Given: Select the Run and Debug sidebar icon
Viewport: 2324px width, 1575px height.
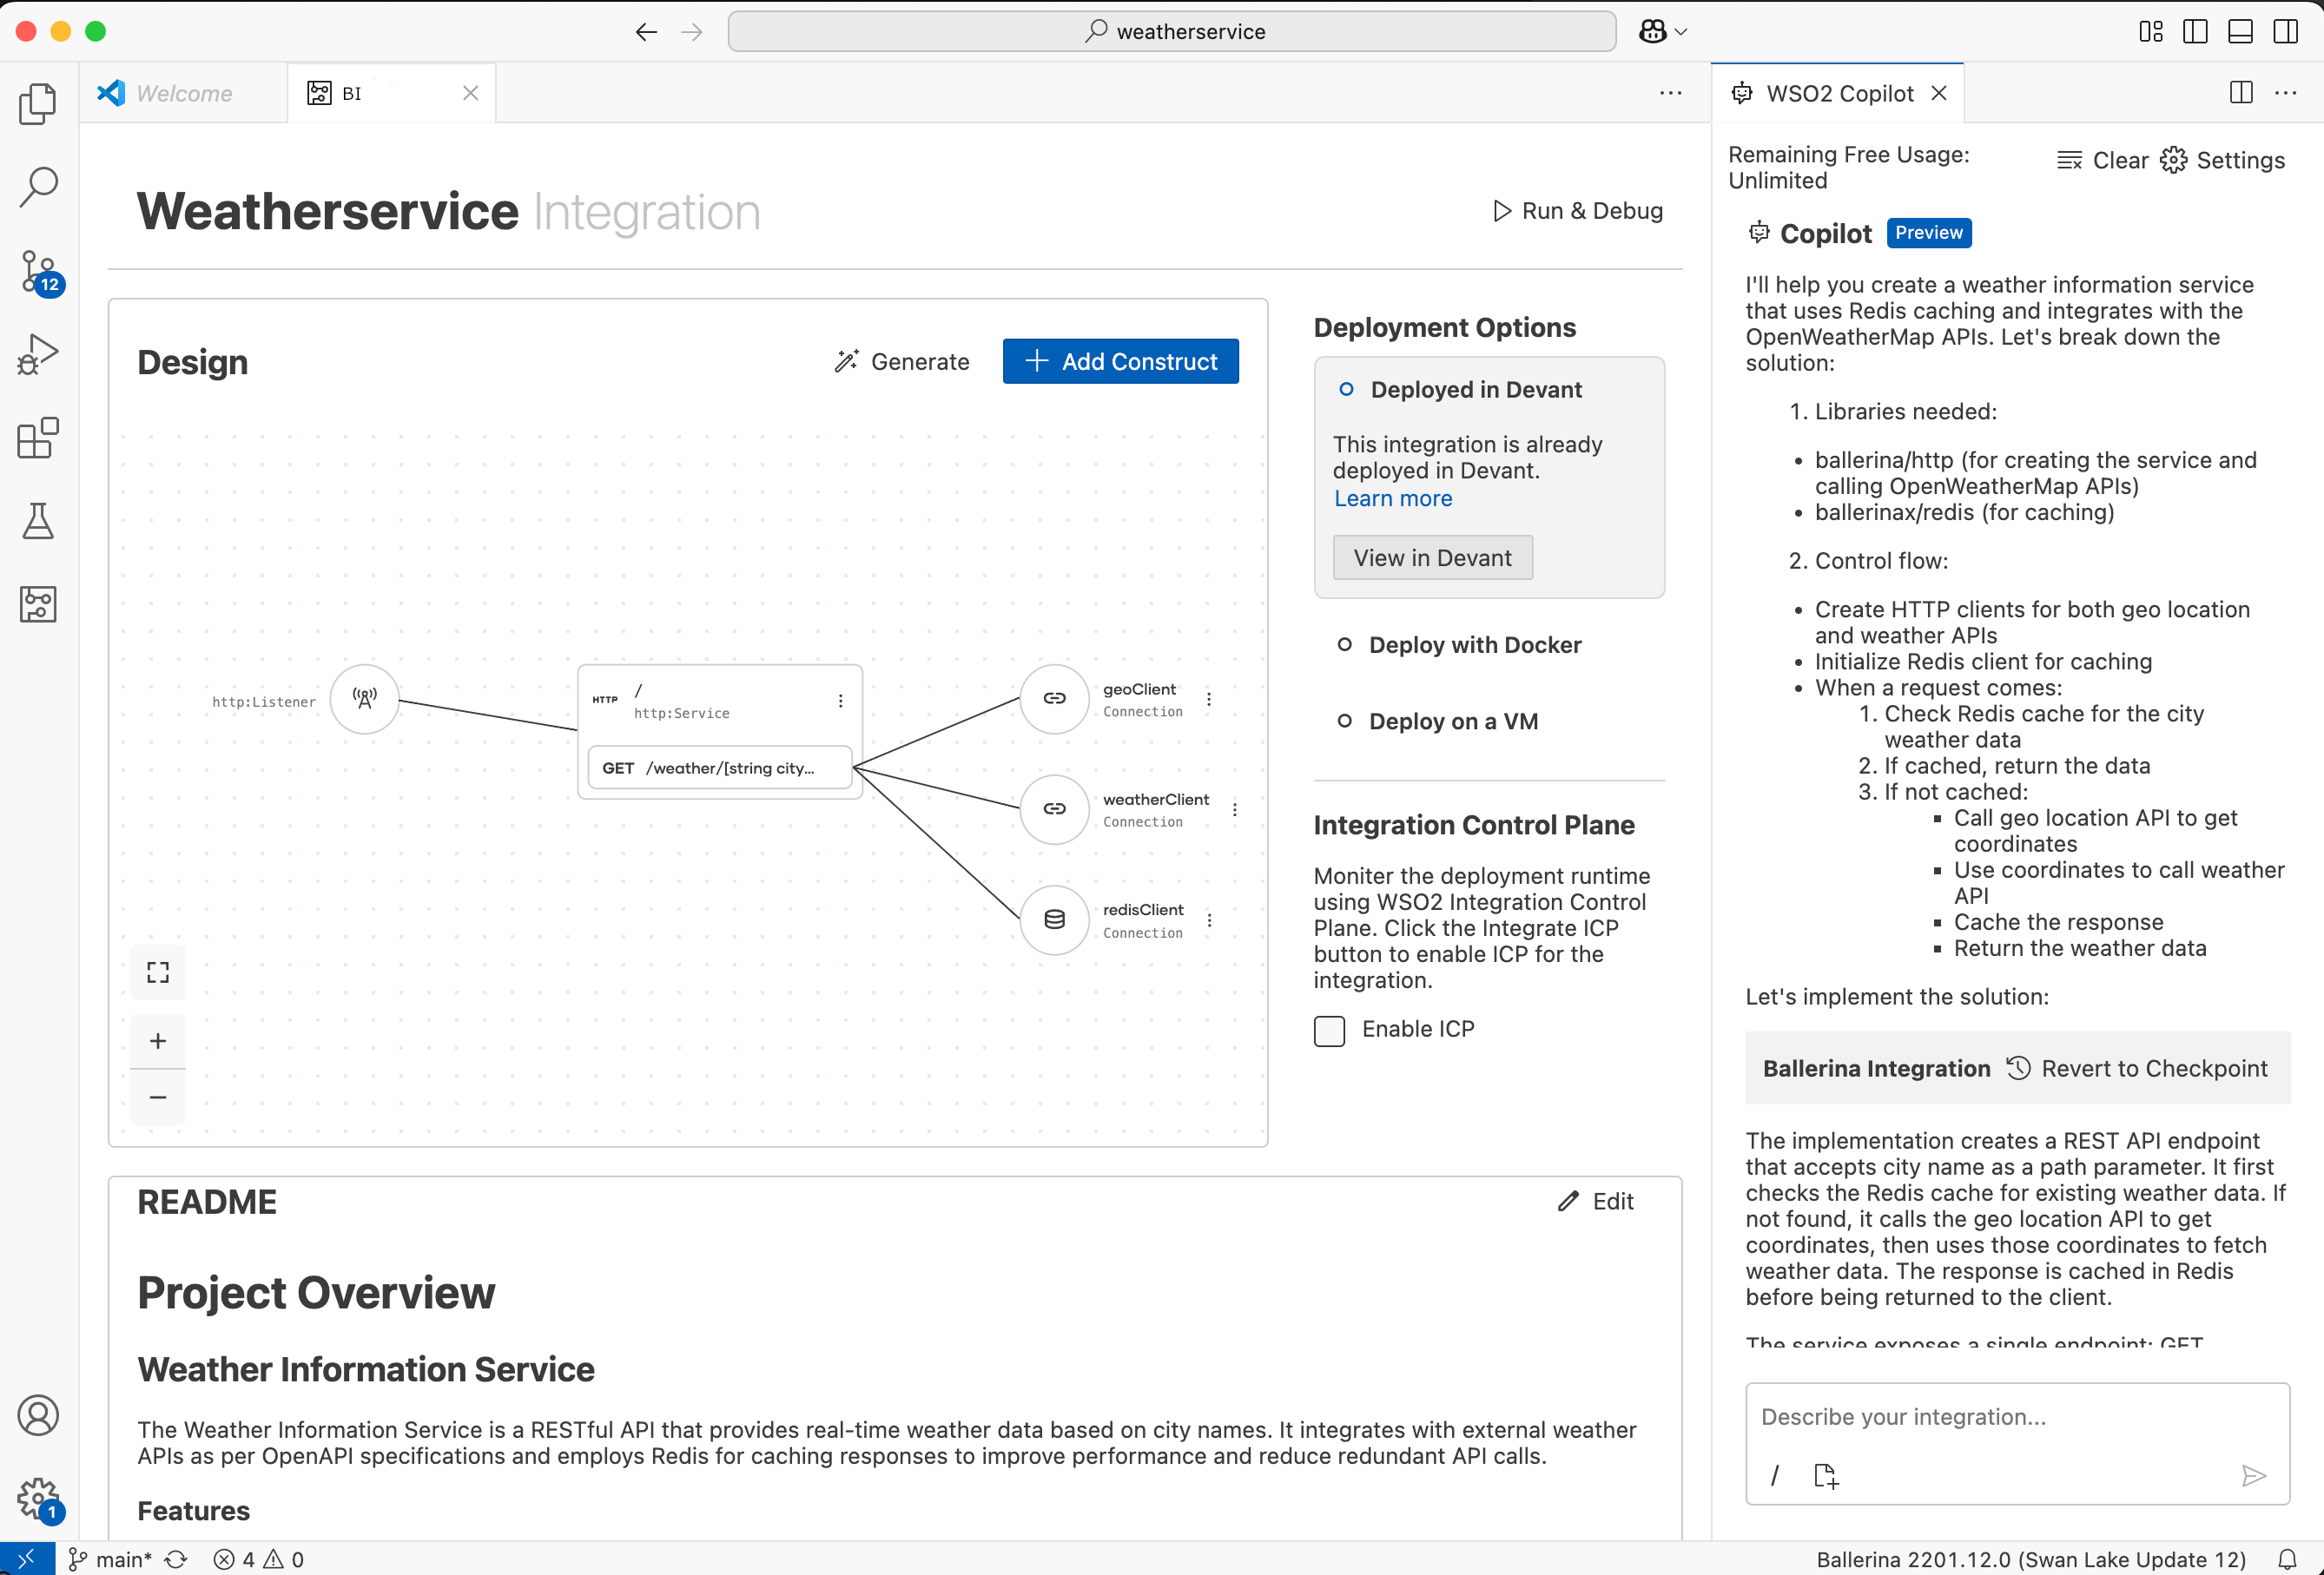Looking at the screenshot, I should (37, 353).
